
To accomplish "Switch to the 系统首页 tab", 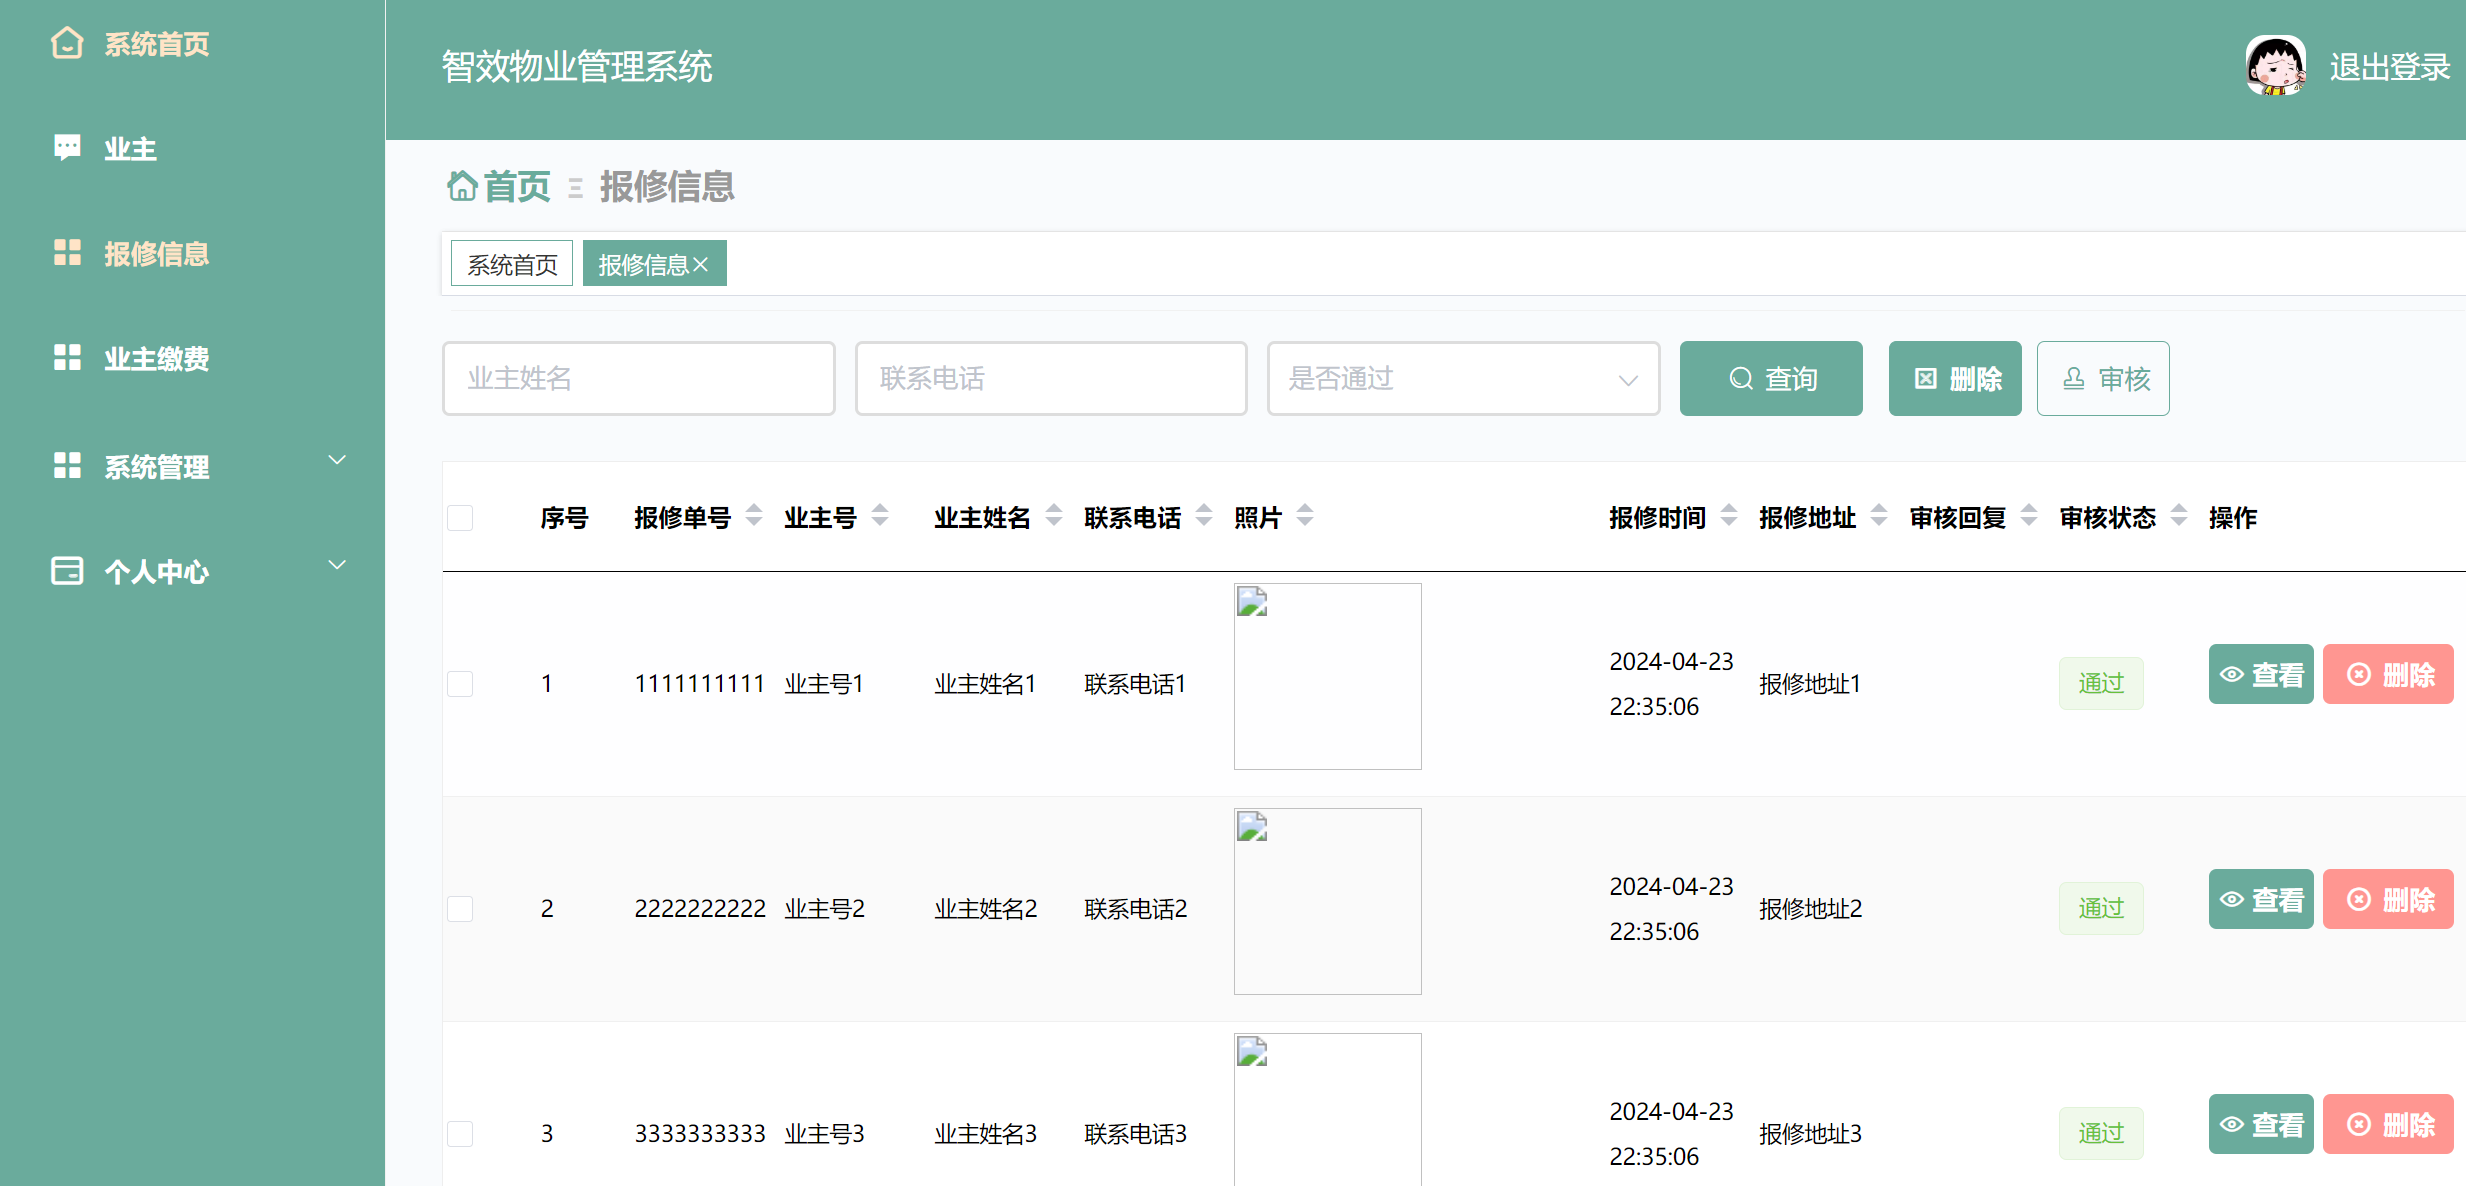I will coord(512,264).
